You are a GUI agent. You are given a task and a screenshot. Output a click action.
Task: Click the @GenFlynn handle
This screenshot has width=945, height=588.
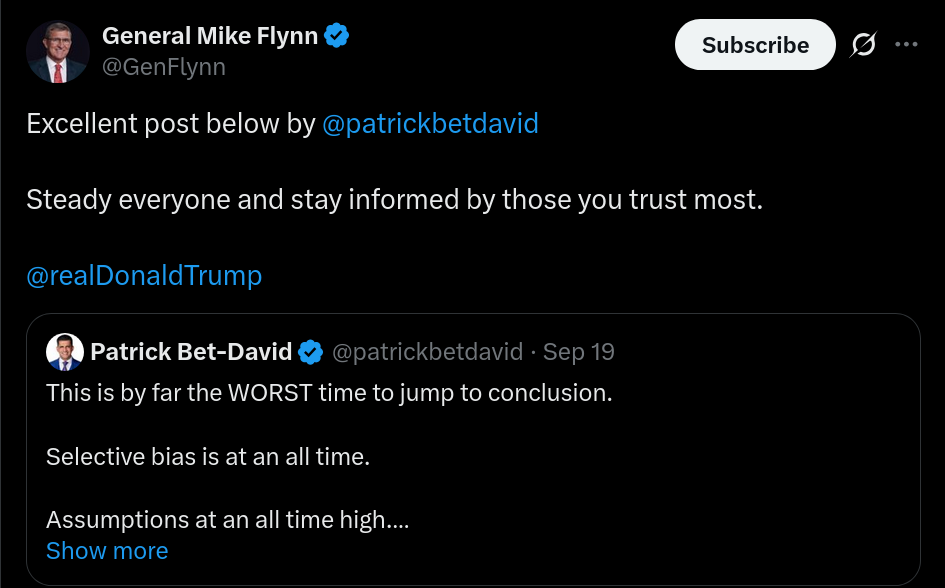[x=164, y=67]
